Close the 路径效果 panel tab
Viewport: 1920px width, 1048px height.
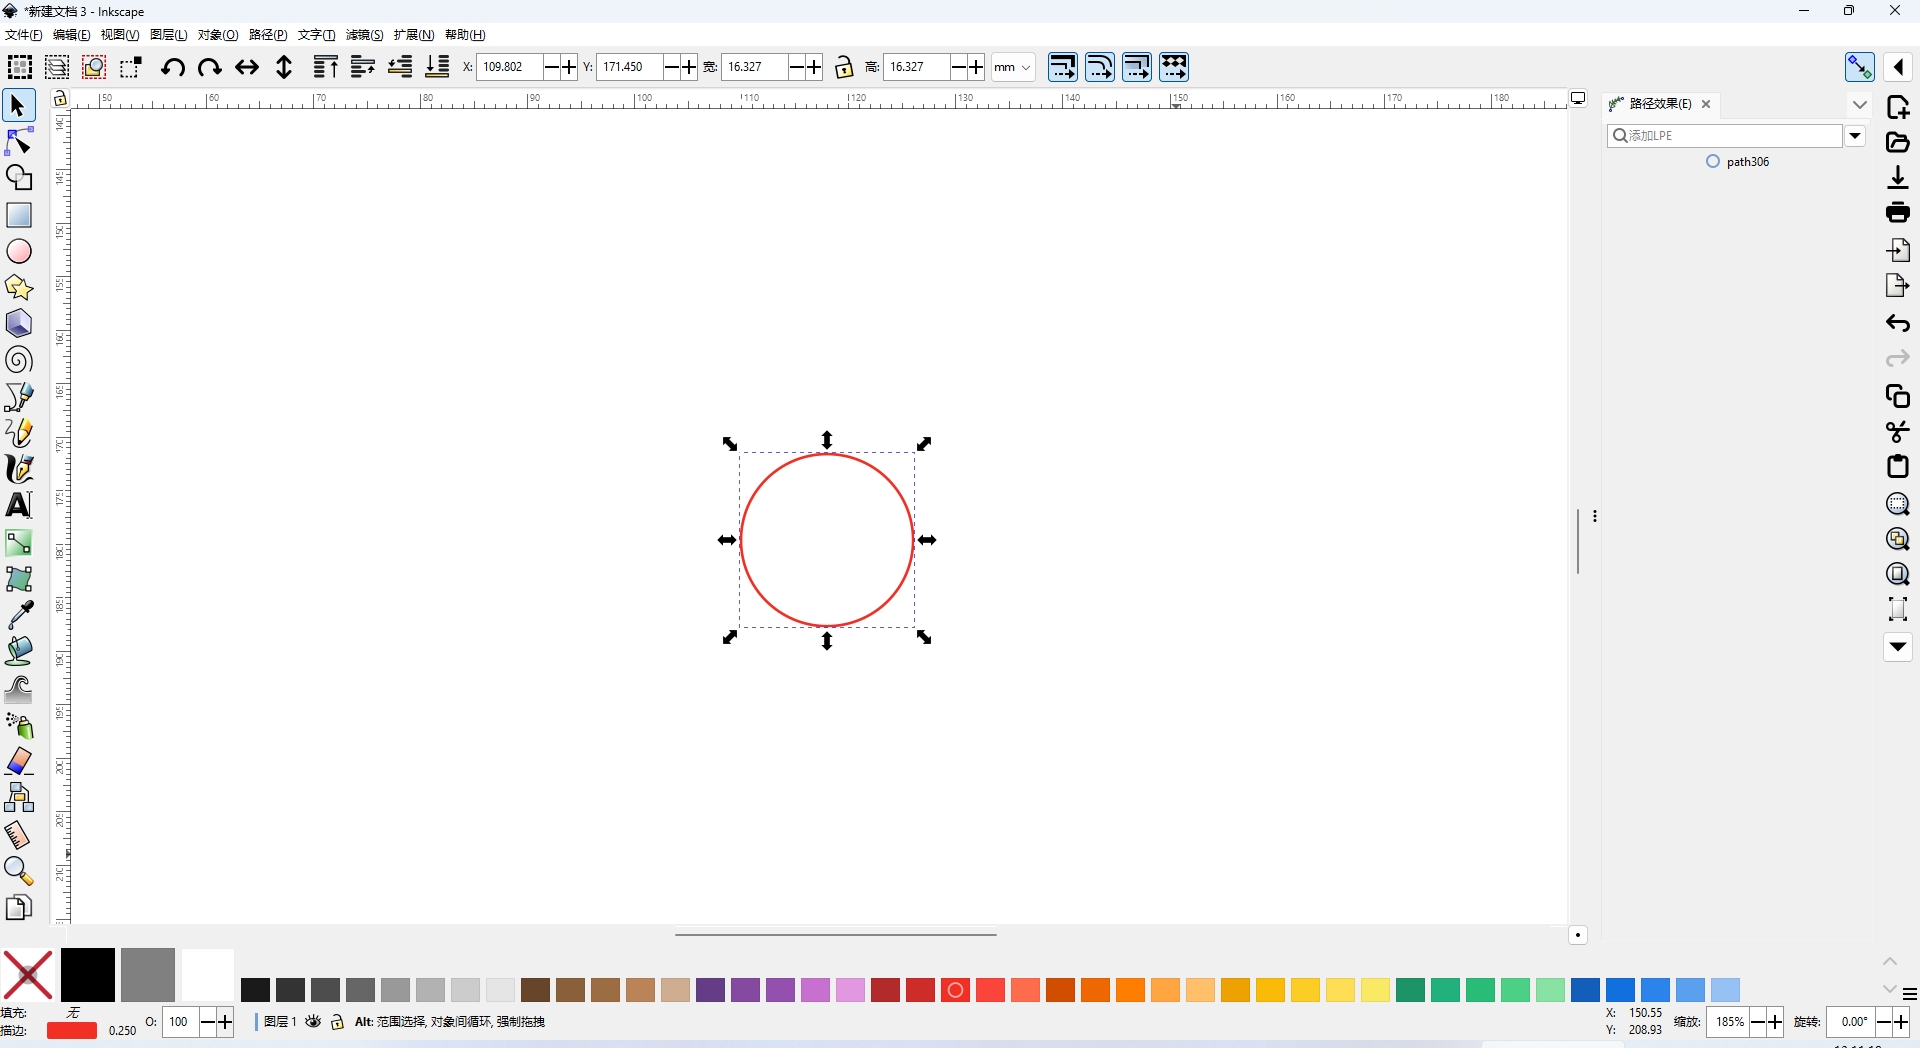[1707, 104]
